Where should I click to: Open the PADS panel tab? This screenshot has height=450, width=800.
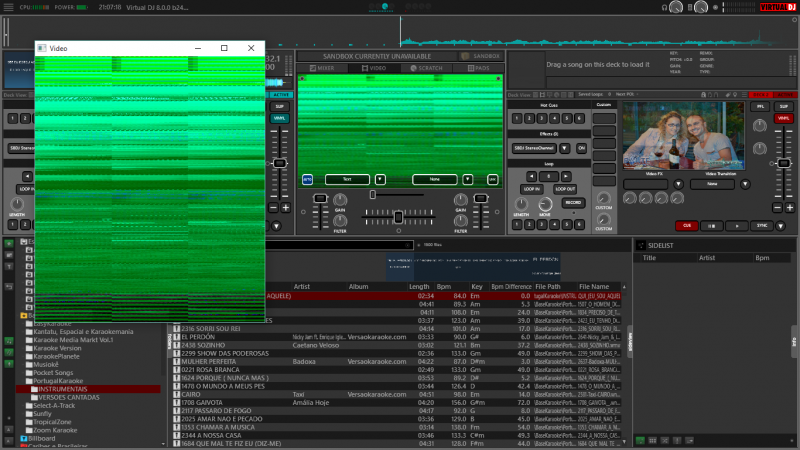[x=479, y=68]
